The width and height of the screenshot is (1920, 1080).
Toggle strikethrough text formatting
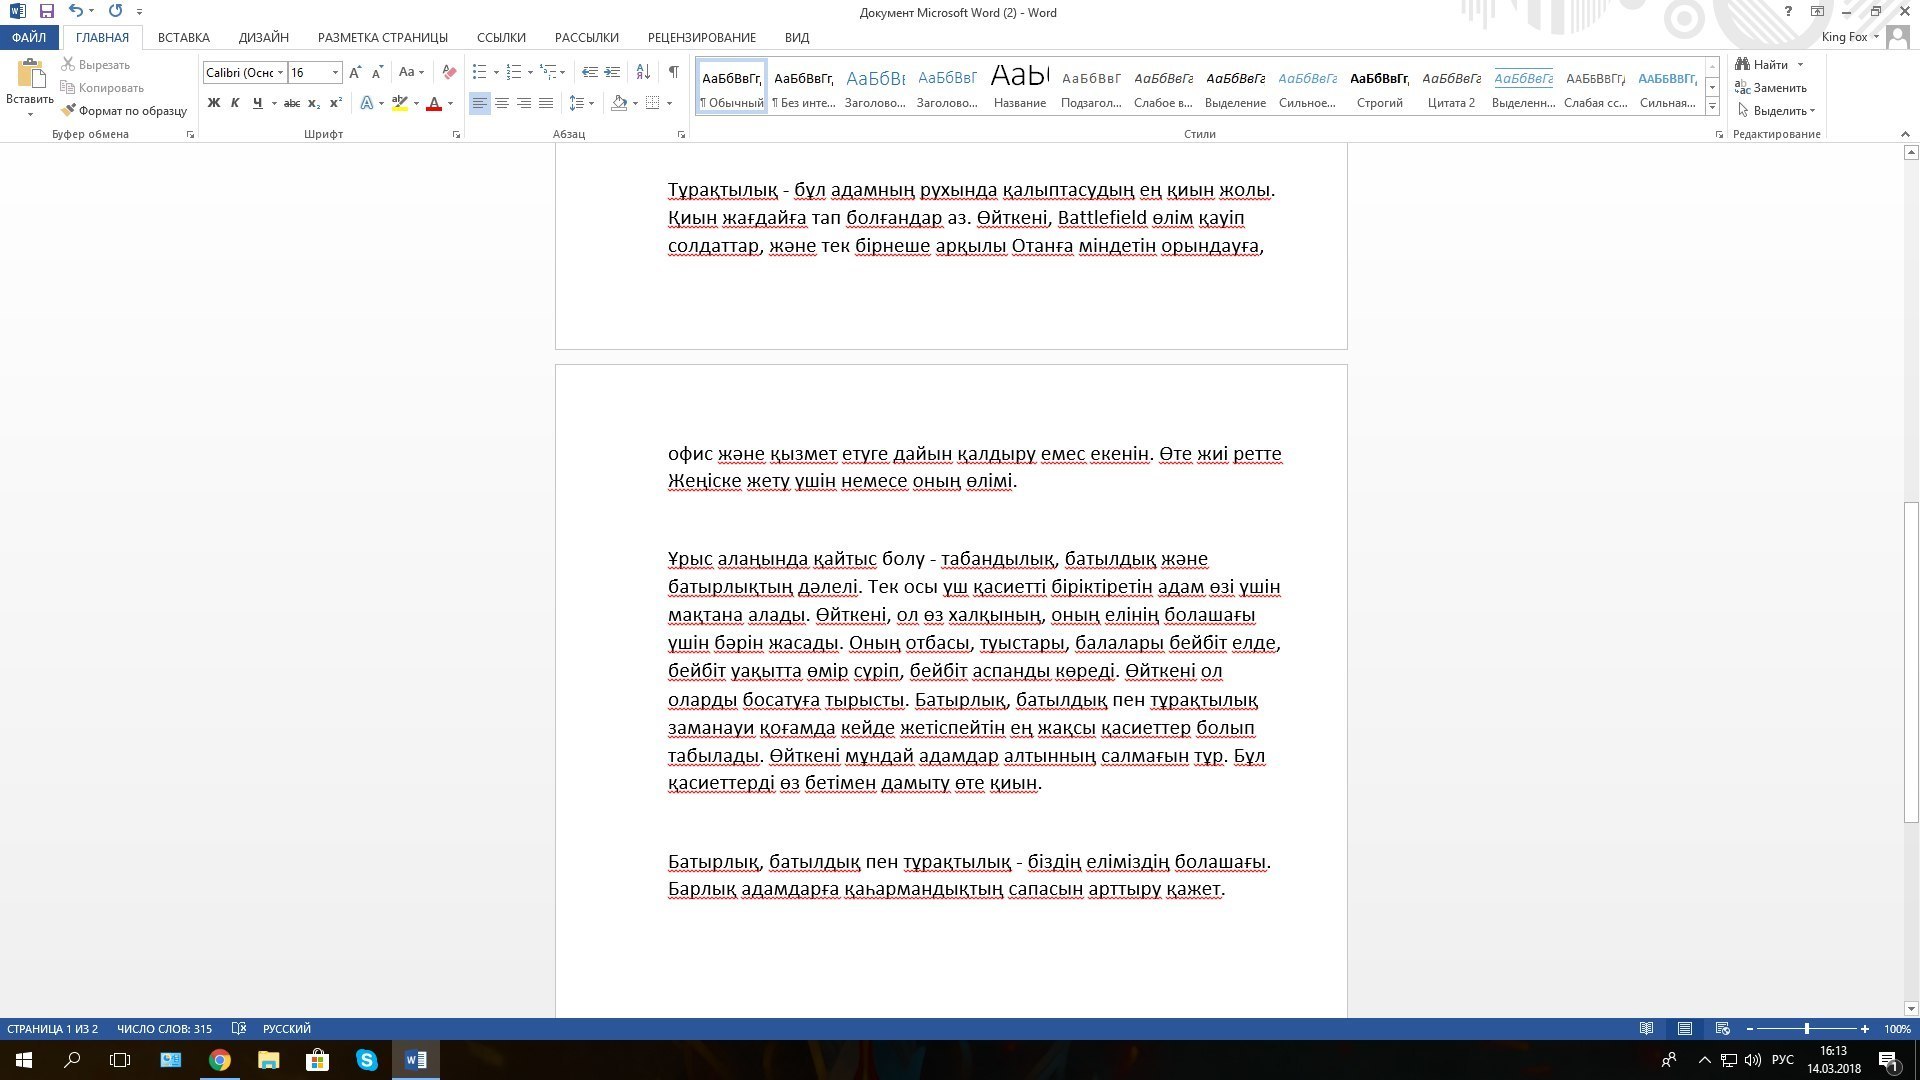(x=291, y=103)
